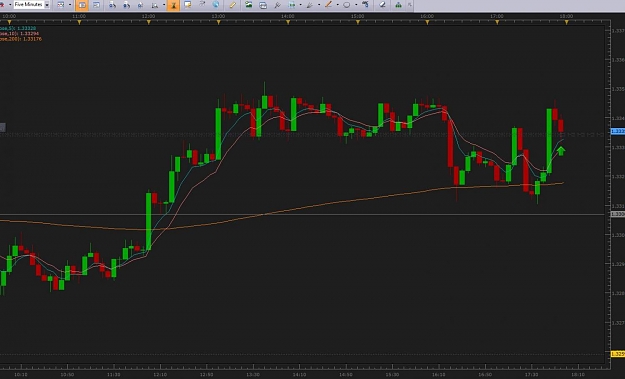This screenshot has width=625, height=379.
Task: Click the yellow price tag near axis bottom
Action: 618,354
